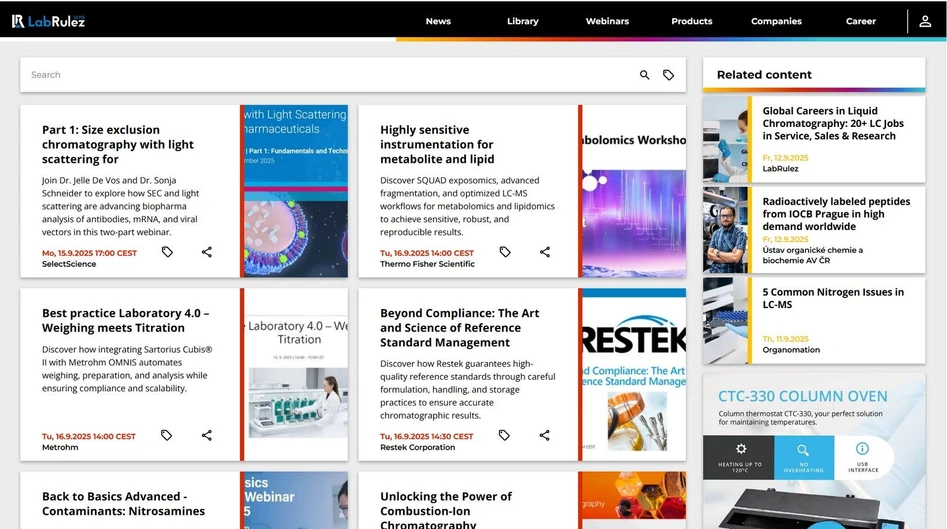Open the News menu item
The image size is (947, 529).
coord(438,21)
